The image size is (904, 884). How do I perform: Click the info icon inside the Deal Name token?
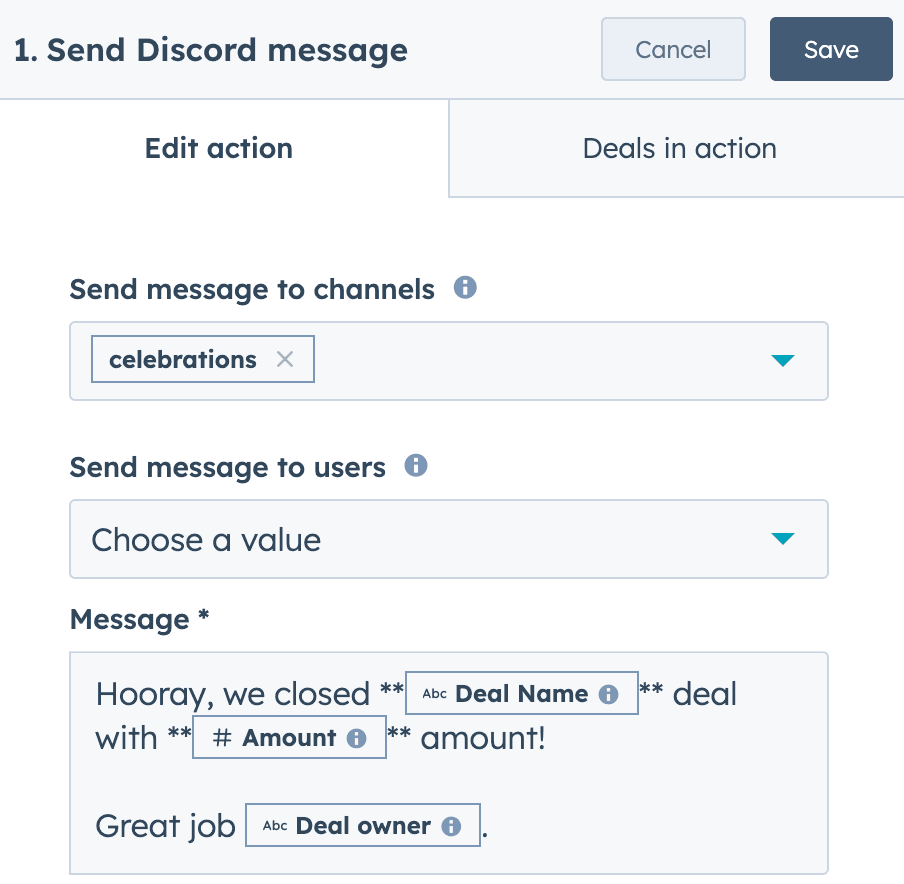tap(609, 693)
